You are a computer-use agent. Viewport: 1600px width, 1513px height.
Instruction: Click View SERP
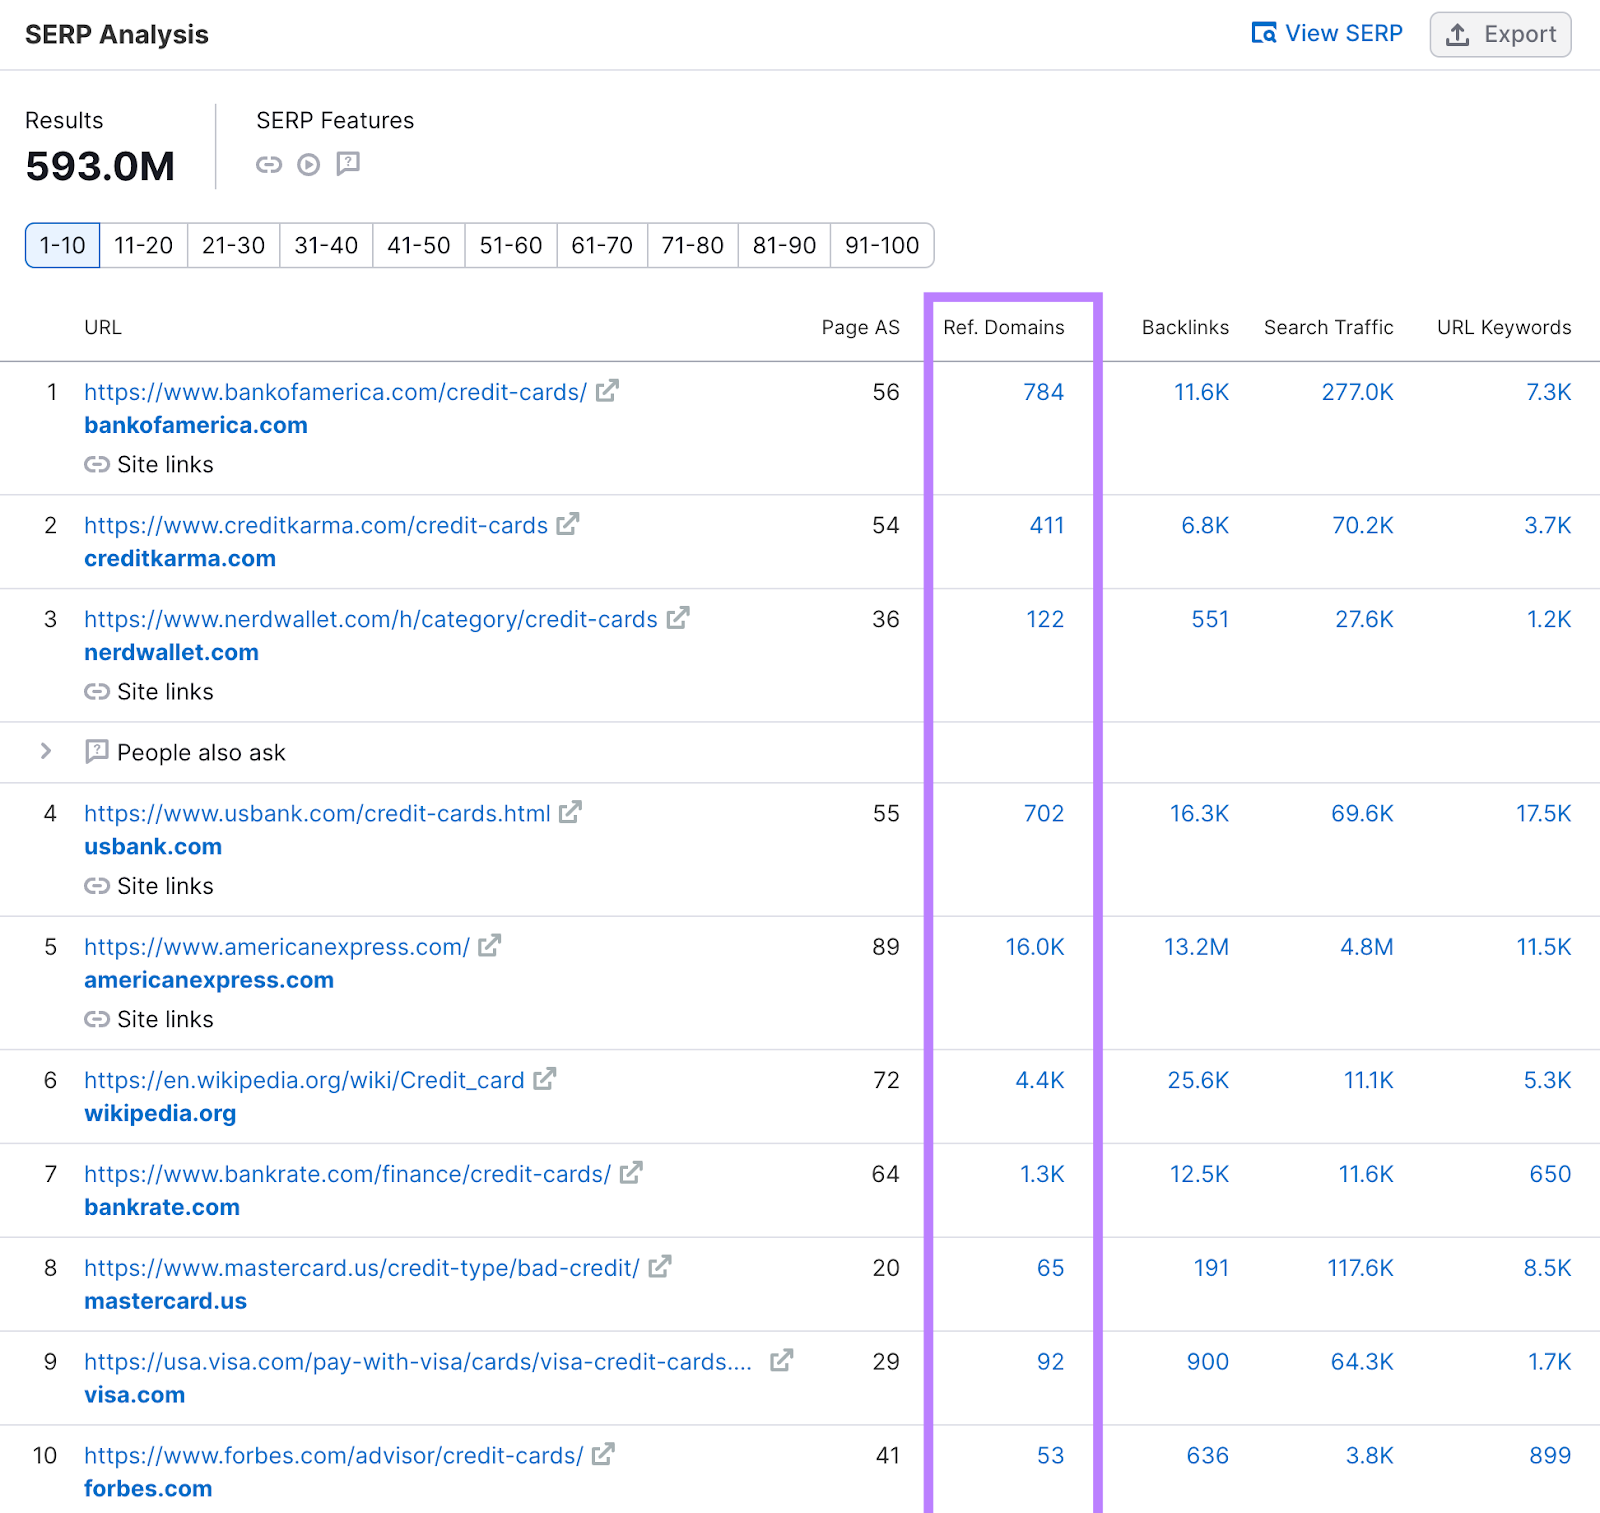tap(1344, 33)
